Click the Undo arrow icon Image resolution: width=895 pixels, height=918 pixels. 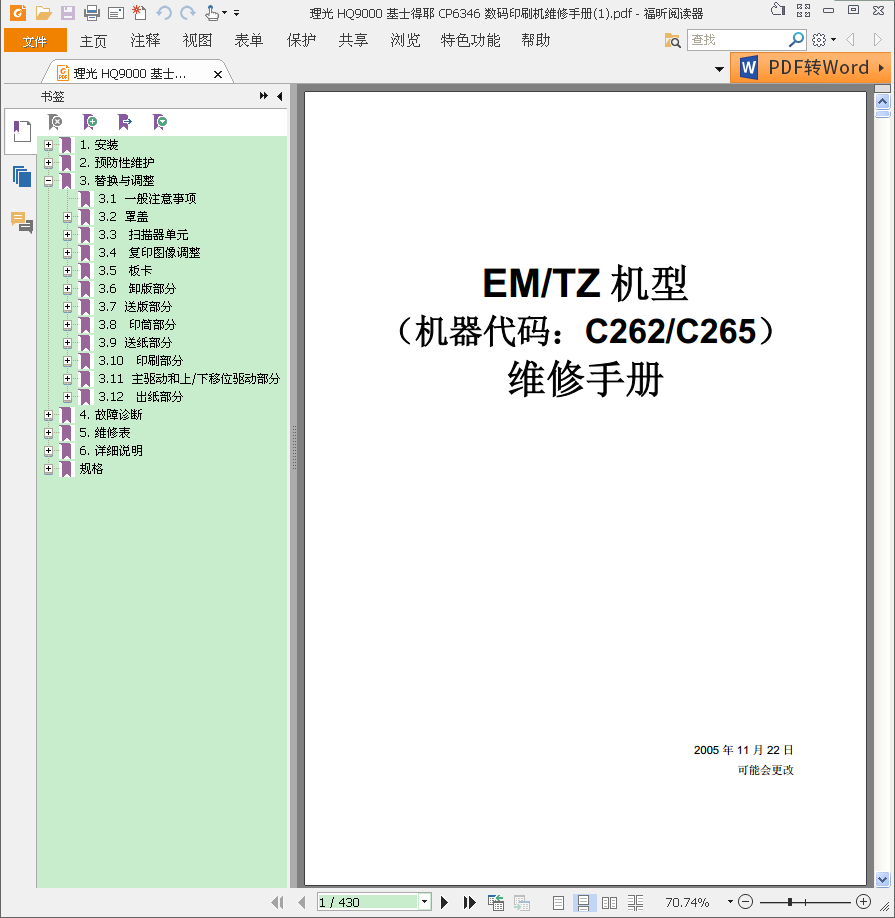click(x=163, y=12)
